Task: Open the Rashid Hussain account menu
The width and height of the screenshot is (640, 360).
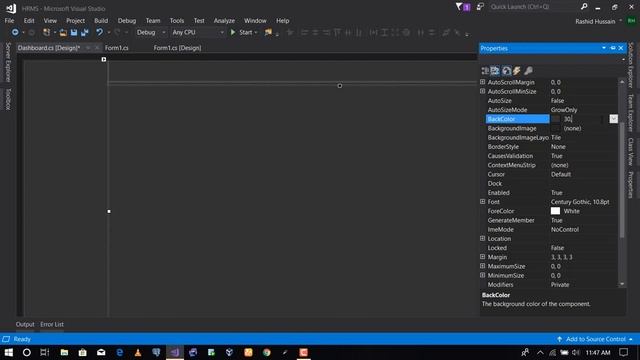Action: [x=598, y=21]
